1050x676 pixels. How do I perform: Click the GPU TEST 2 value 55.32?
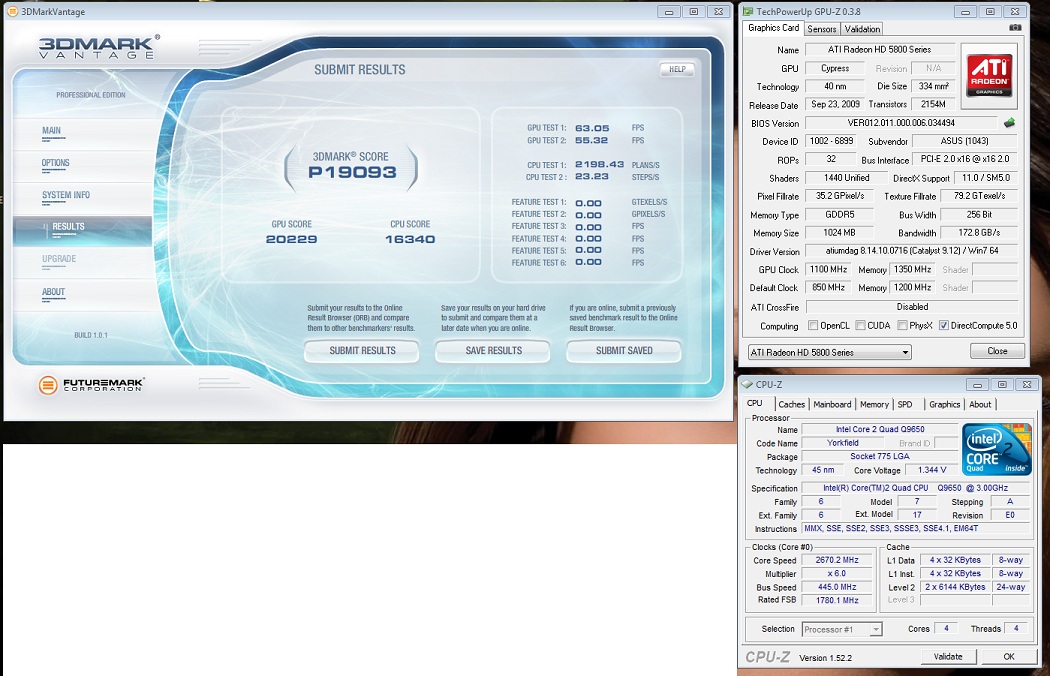pos(592,141)
